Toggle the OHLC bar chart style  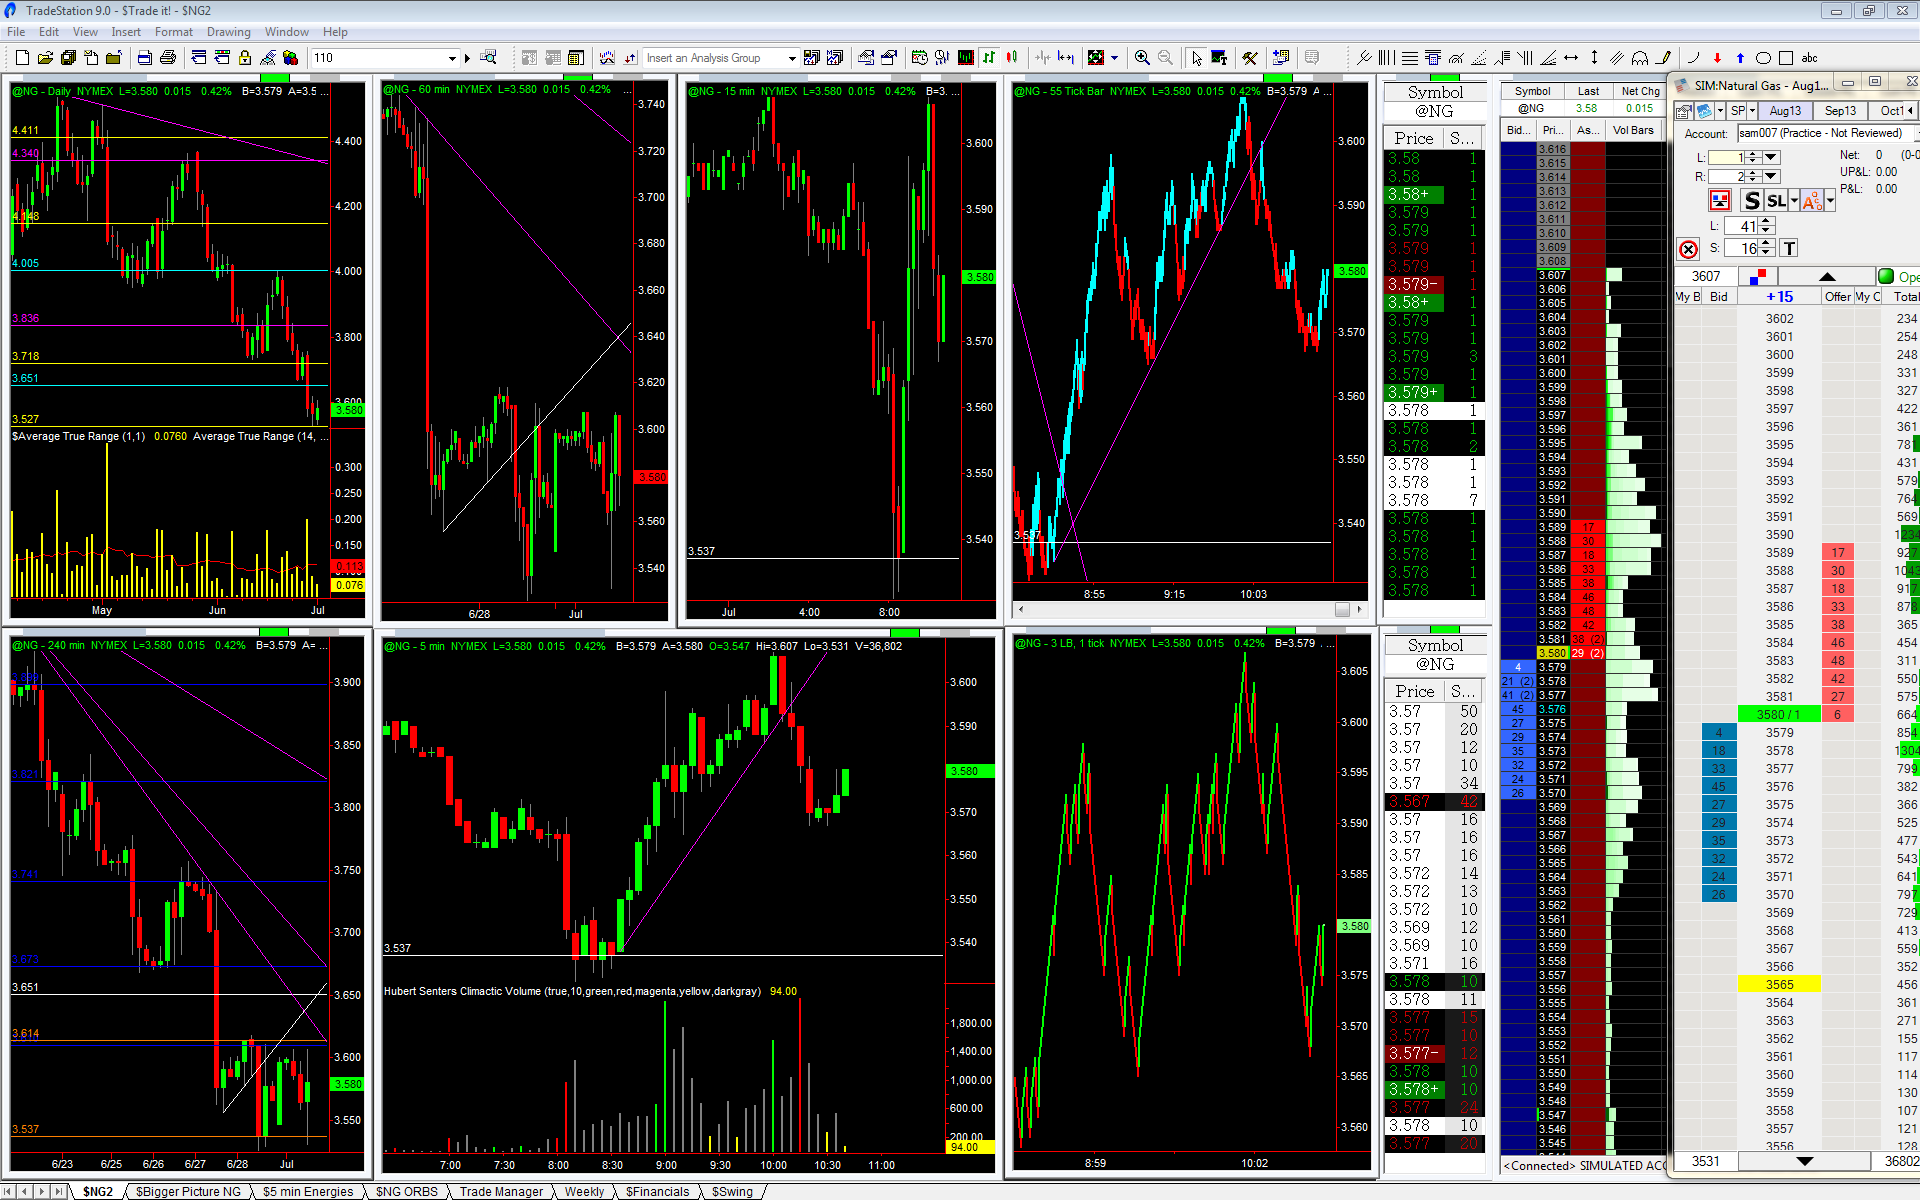pos(989,58)
